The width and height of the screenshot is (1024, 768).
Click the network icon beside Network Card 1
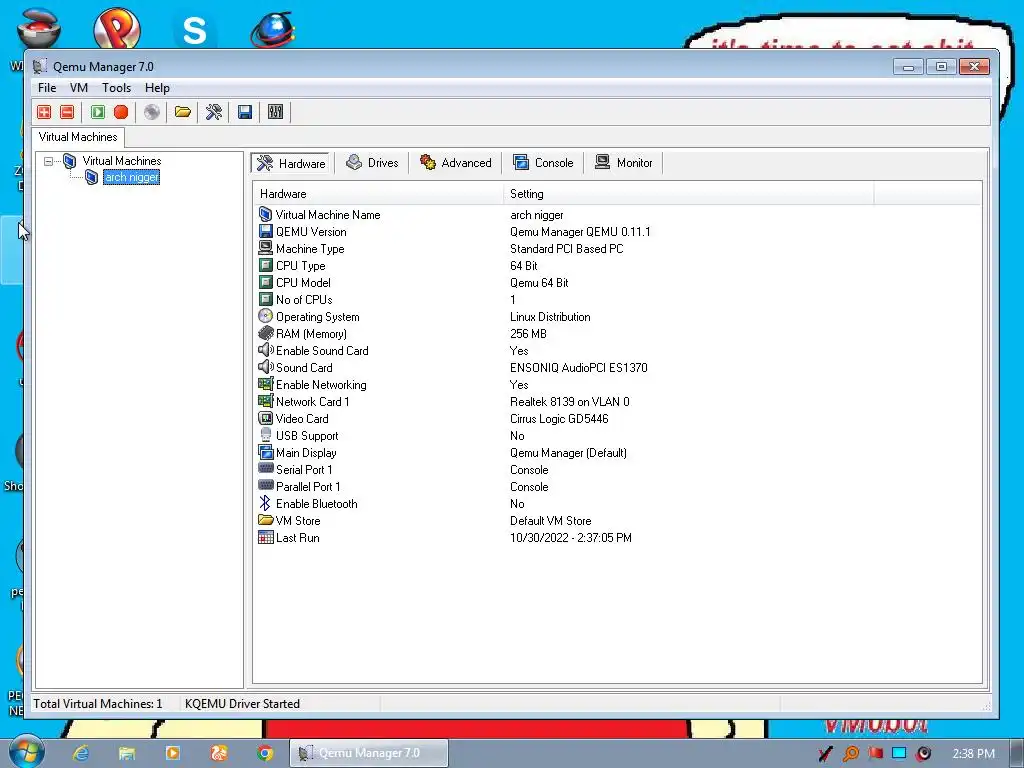[265, 401]
